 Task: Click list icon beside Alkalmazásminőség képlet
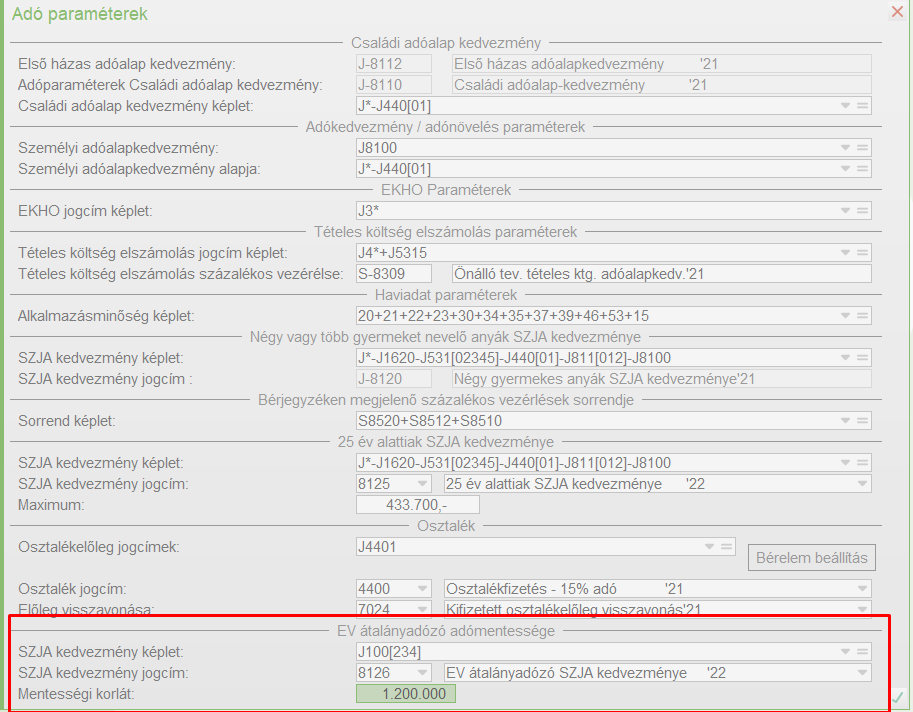click(x=863, y=316)
